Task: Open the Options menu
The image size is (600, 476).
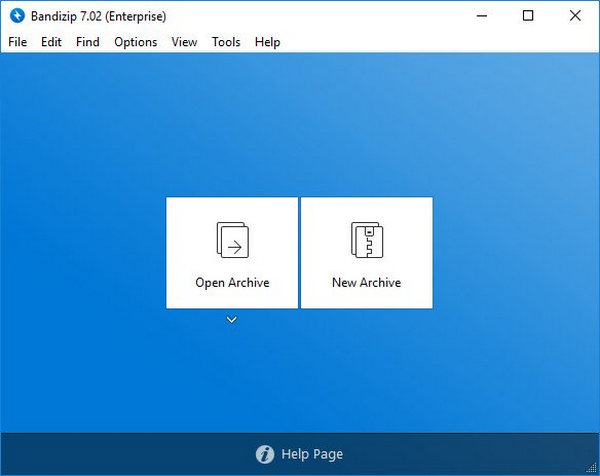Action: click(136, 42)
